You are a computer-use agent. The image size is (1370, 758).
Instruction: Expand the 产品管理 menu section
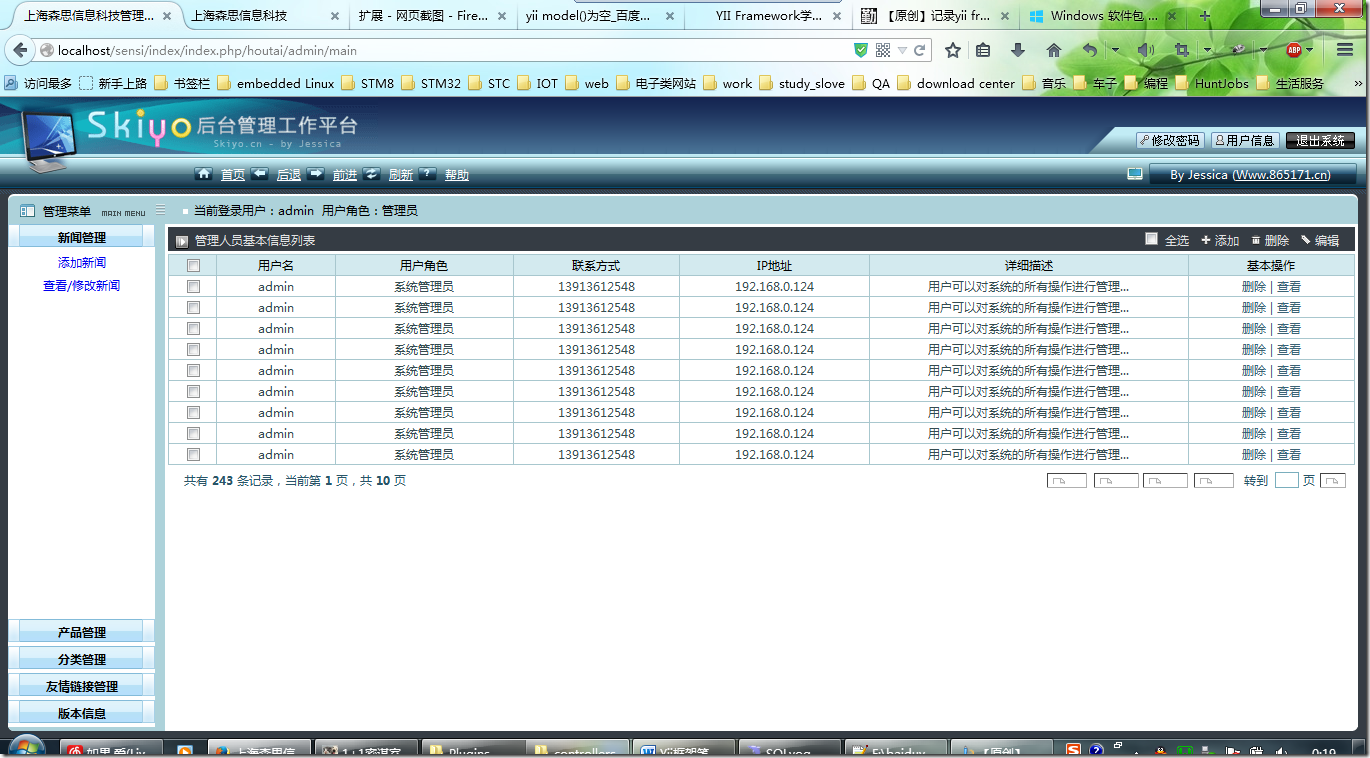click(81, 633)
